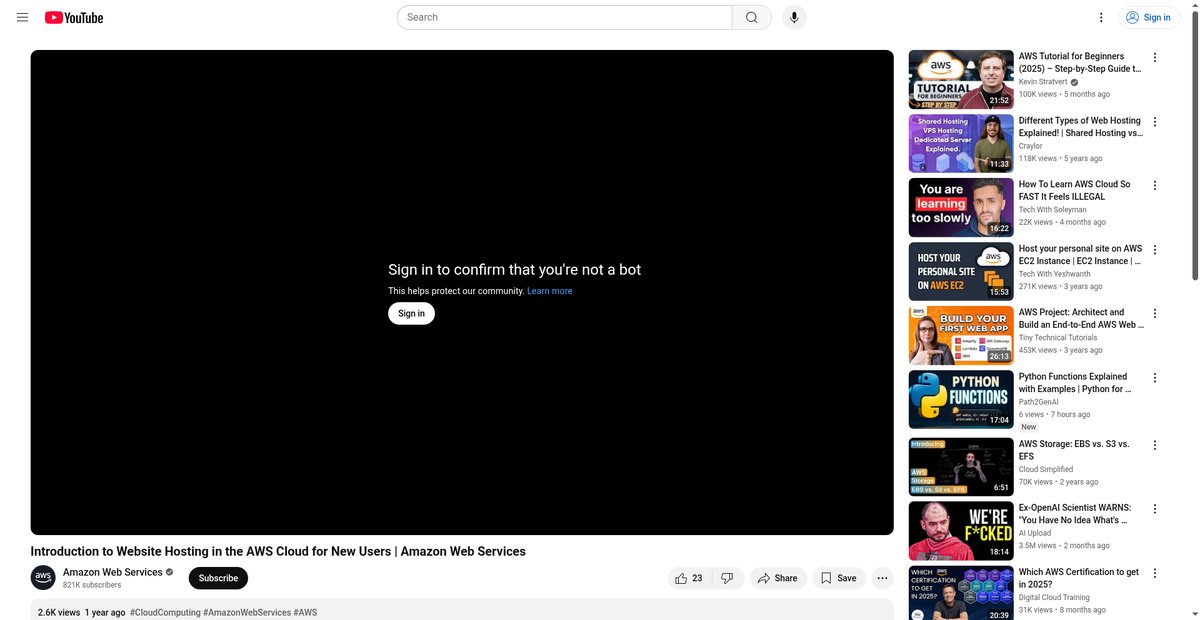Open options menu for AWS Project Architect video

coord(1155,314)
